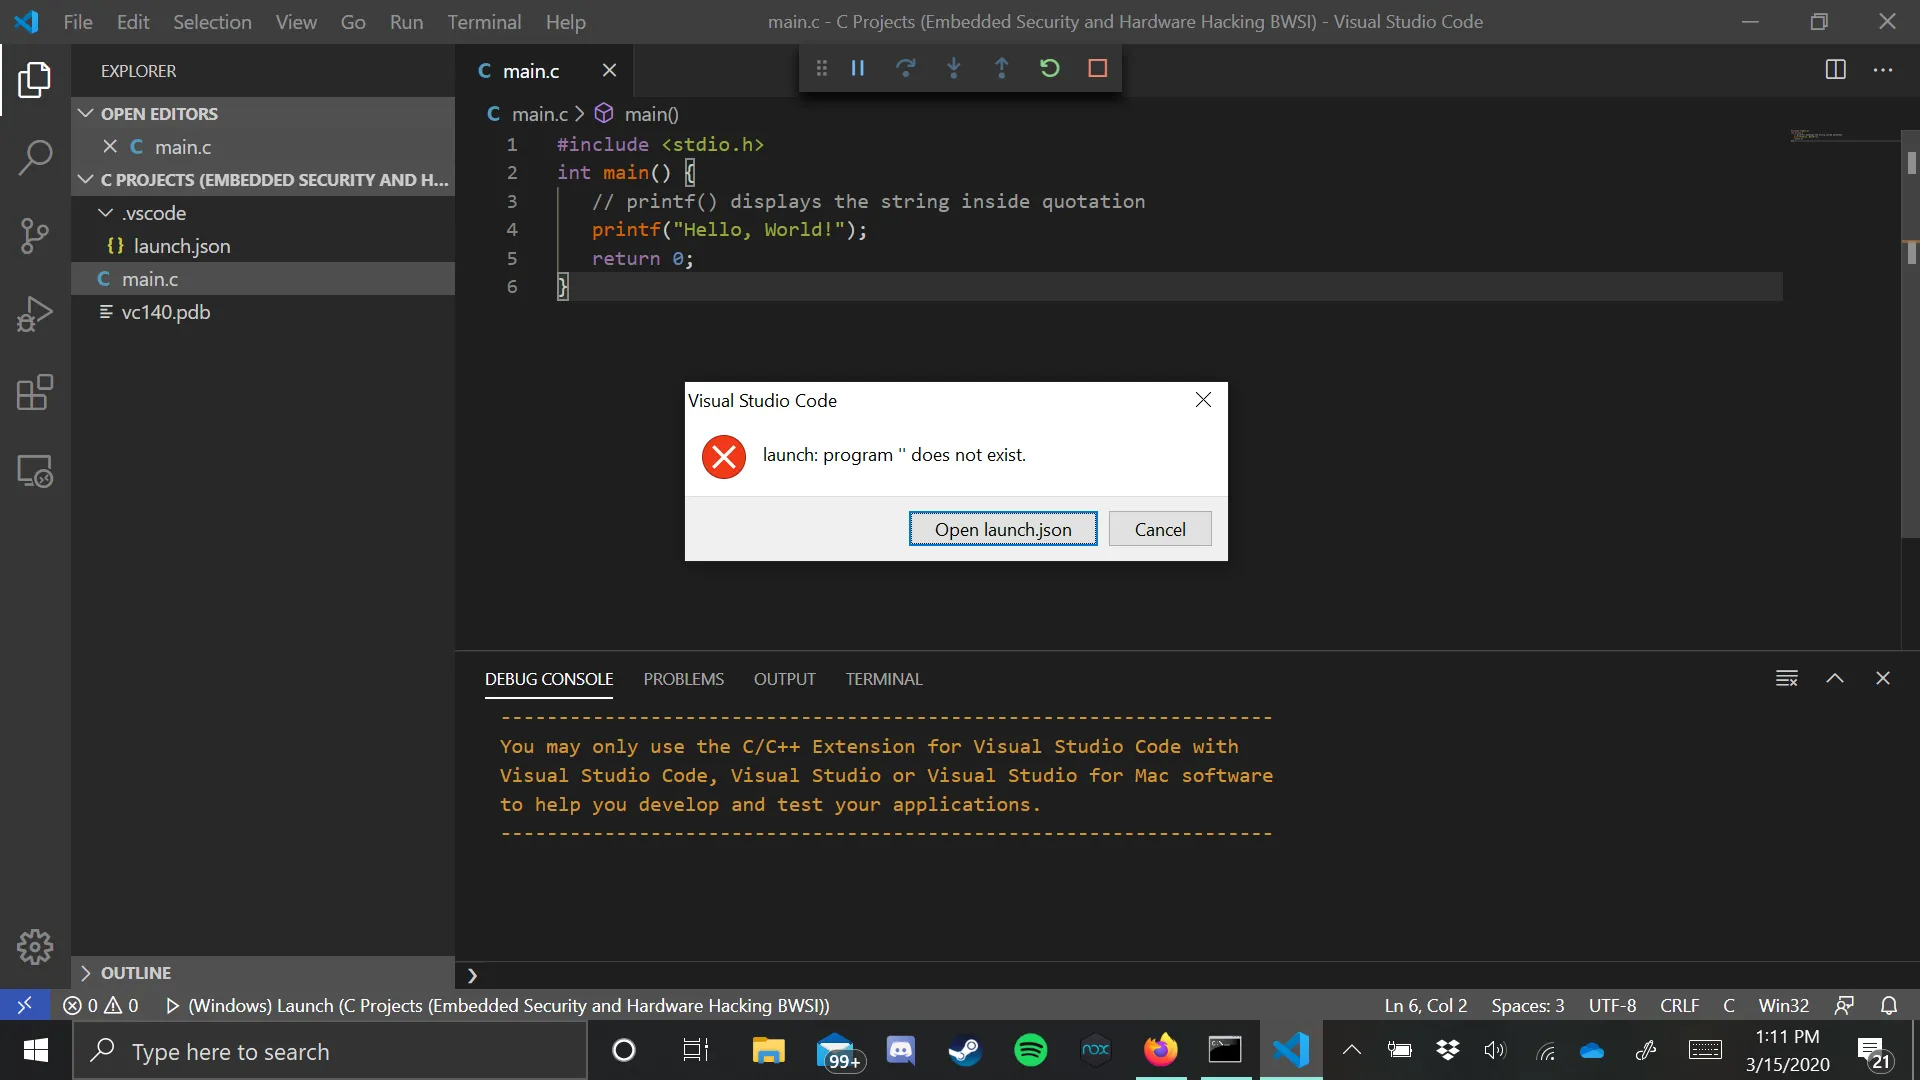Open Remote Explorer view icon

point(35,471)
